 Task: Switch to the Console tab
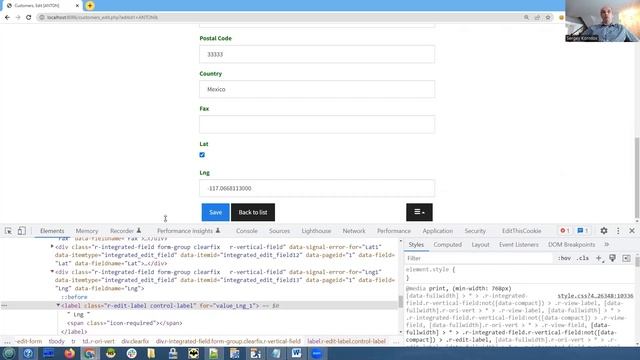(x=247, y=231)
